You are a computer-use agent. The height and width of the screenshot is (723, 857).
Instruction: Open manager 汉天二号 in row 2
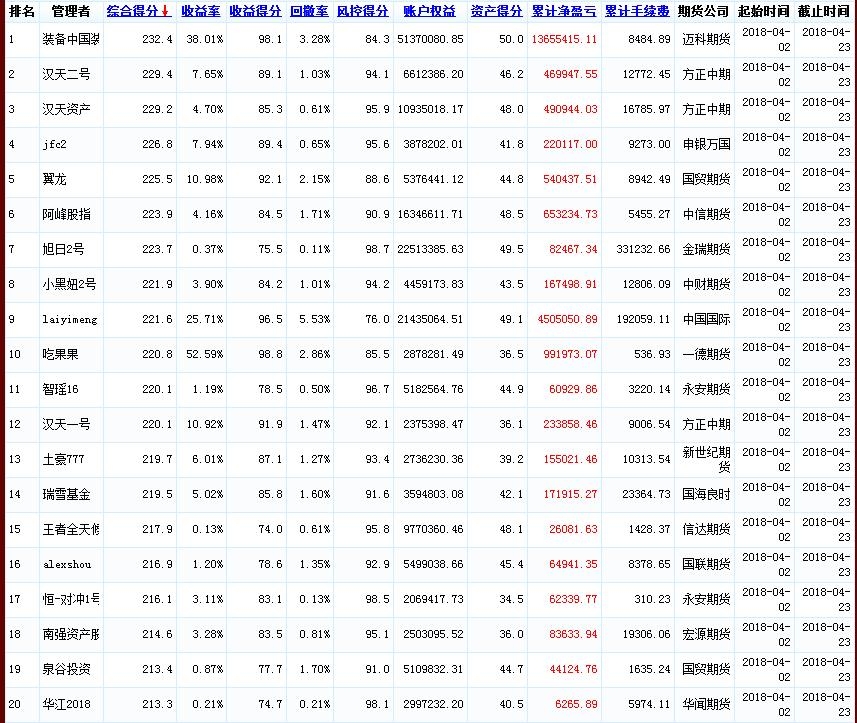[66, 75]
